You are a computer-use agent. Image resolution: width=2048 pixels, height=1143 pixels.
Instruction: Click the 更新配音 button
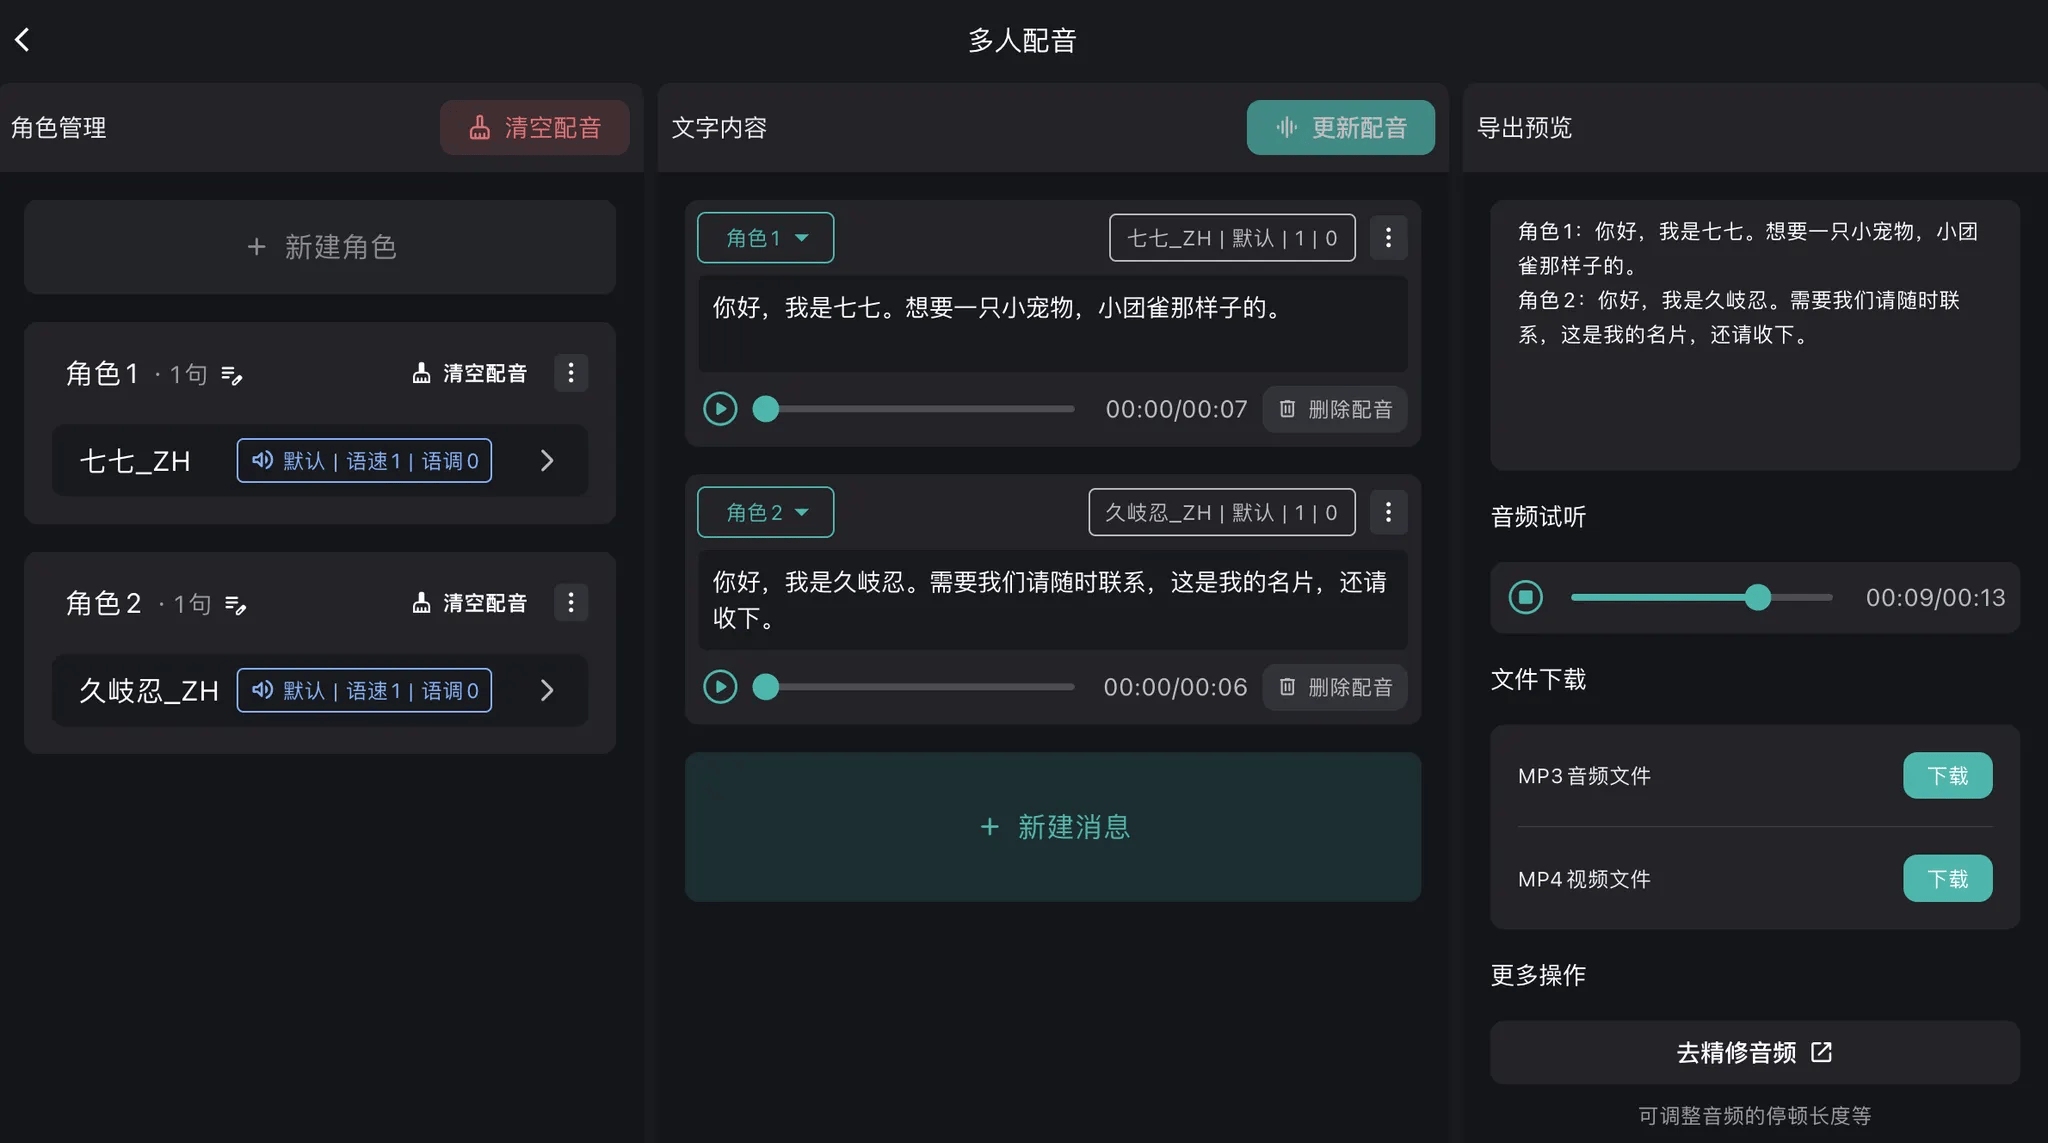(1340, 128)
